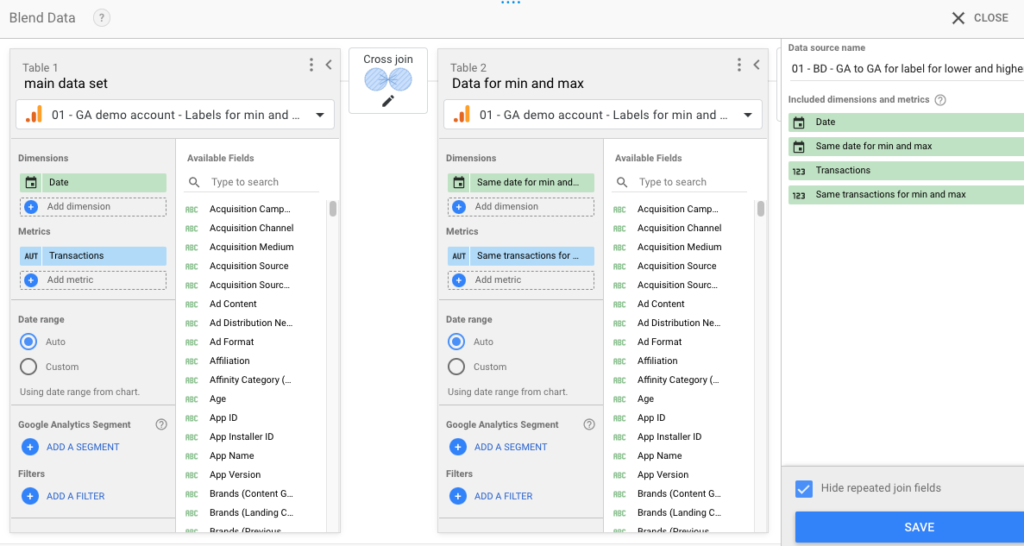Select Age field in Table 1
This screenshot has height=546, width=1024.
[x=217, y=398]
